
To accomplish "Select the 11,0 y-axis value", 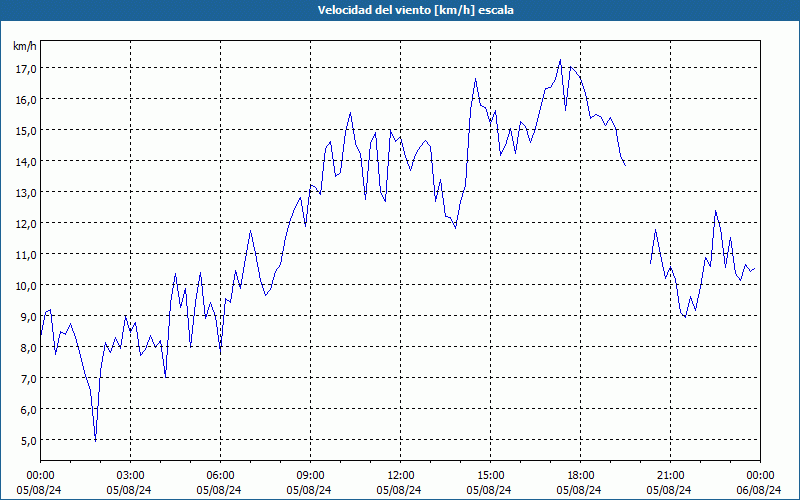I will (x=26, y=254).
